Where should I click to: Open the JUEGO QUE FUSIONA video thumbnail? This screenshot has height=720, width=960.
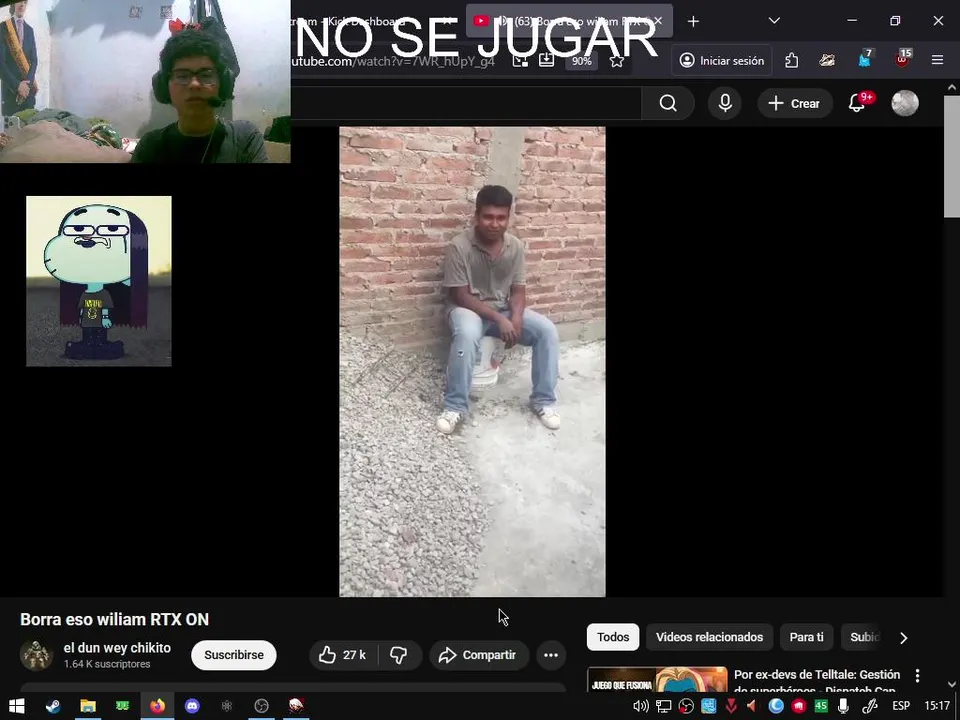coord(657,680)
